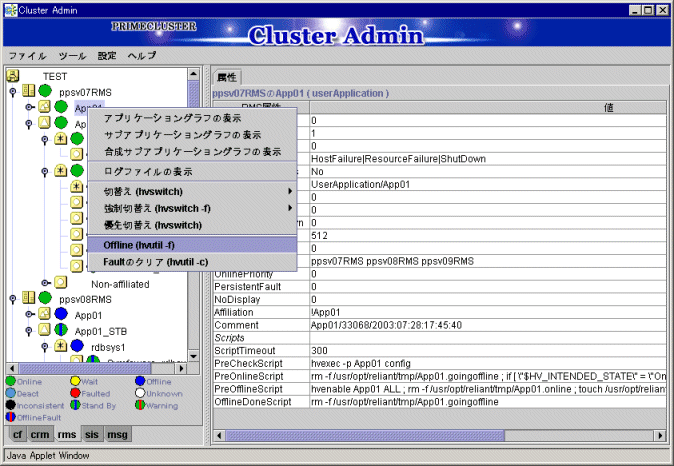The image size is (674, 466).
Task: Click the attribute table scroll right arrow
Action: coord(660,435)
